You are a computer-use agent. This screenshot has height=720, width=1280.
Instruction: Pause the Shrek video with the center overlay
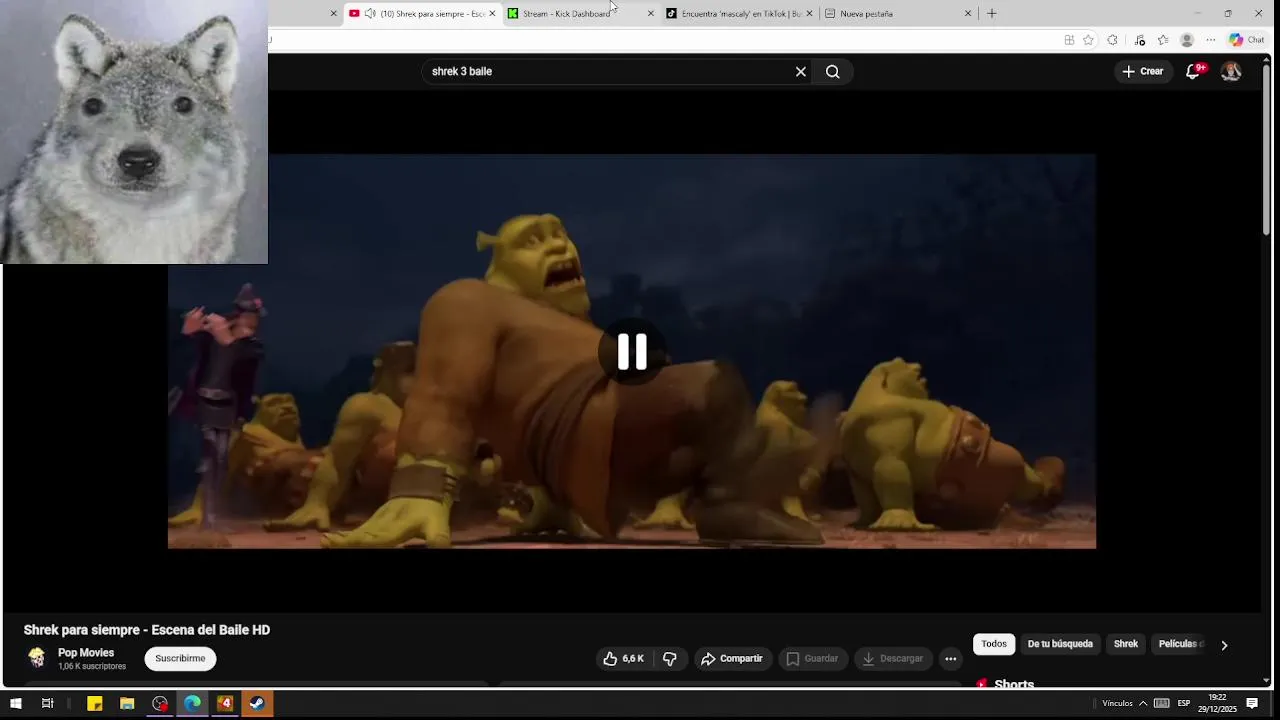(632, 352)
